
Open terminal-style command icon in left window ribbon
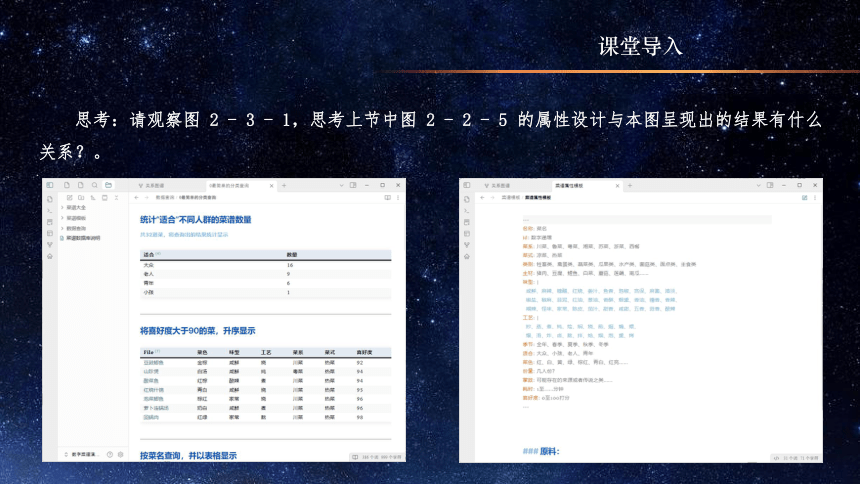point(50,211)
